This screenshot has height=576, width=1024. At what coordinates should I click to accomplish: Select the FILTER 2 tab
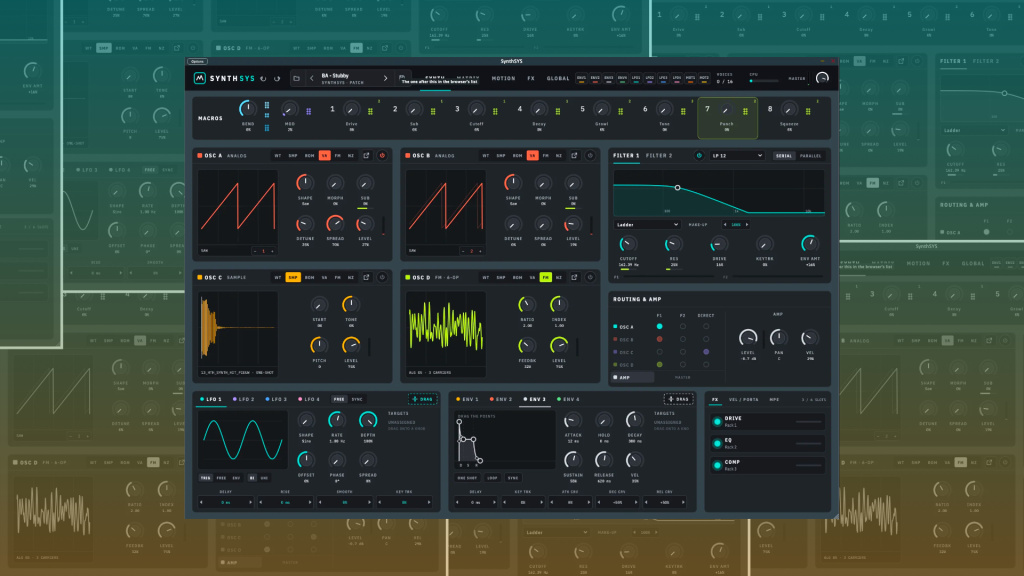(x=659, y=155)
